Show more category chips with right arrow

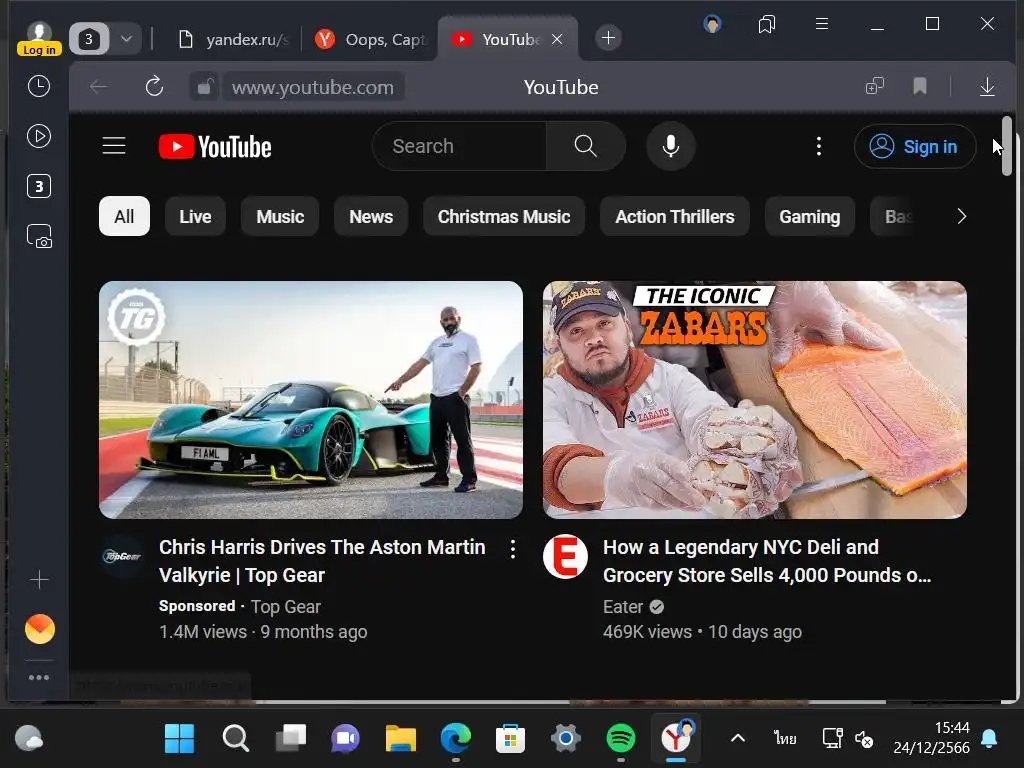coord(961,216)
